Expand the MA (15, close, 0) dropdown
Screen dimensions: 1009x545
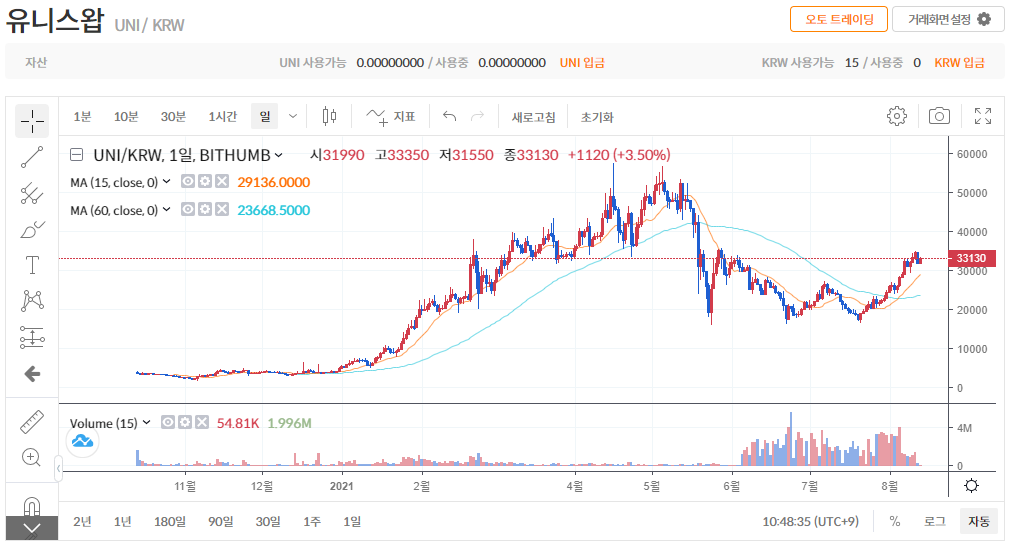[x=167, y=182]
